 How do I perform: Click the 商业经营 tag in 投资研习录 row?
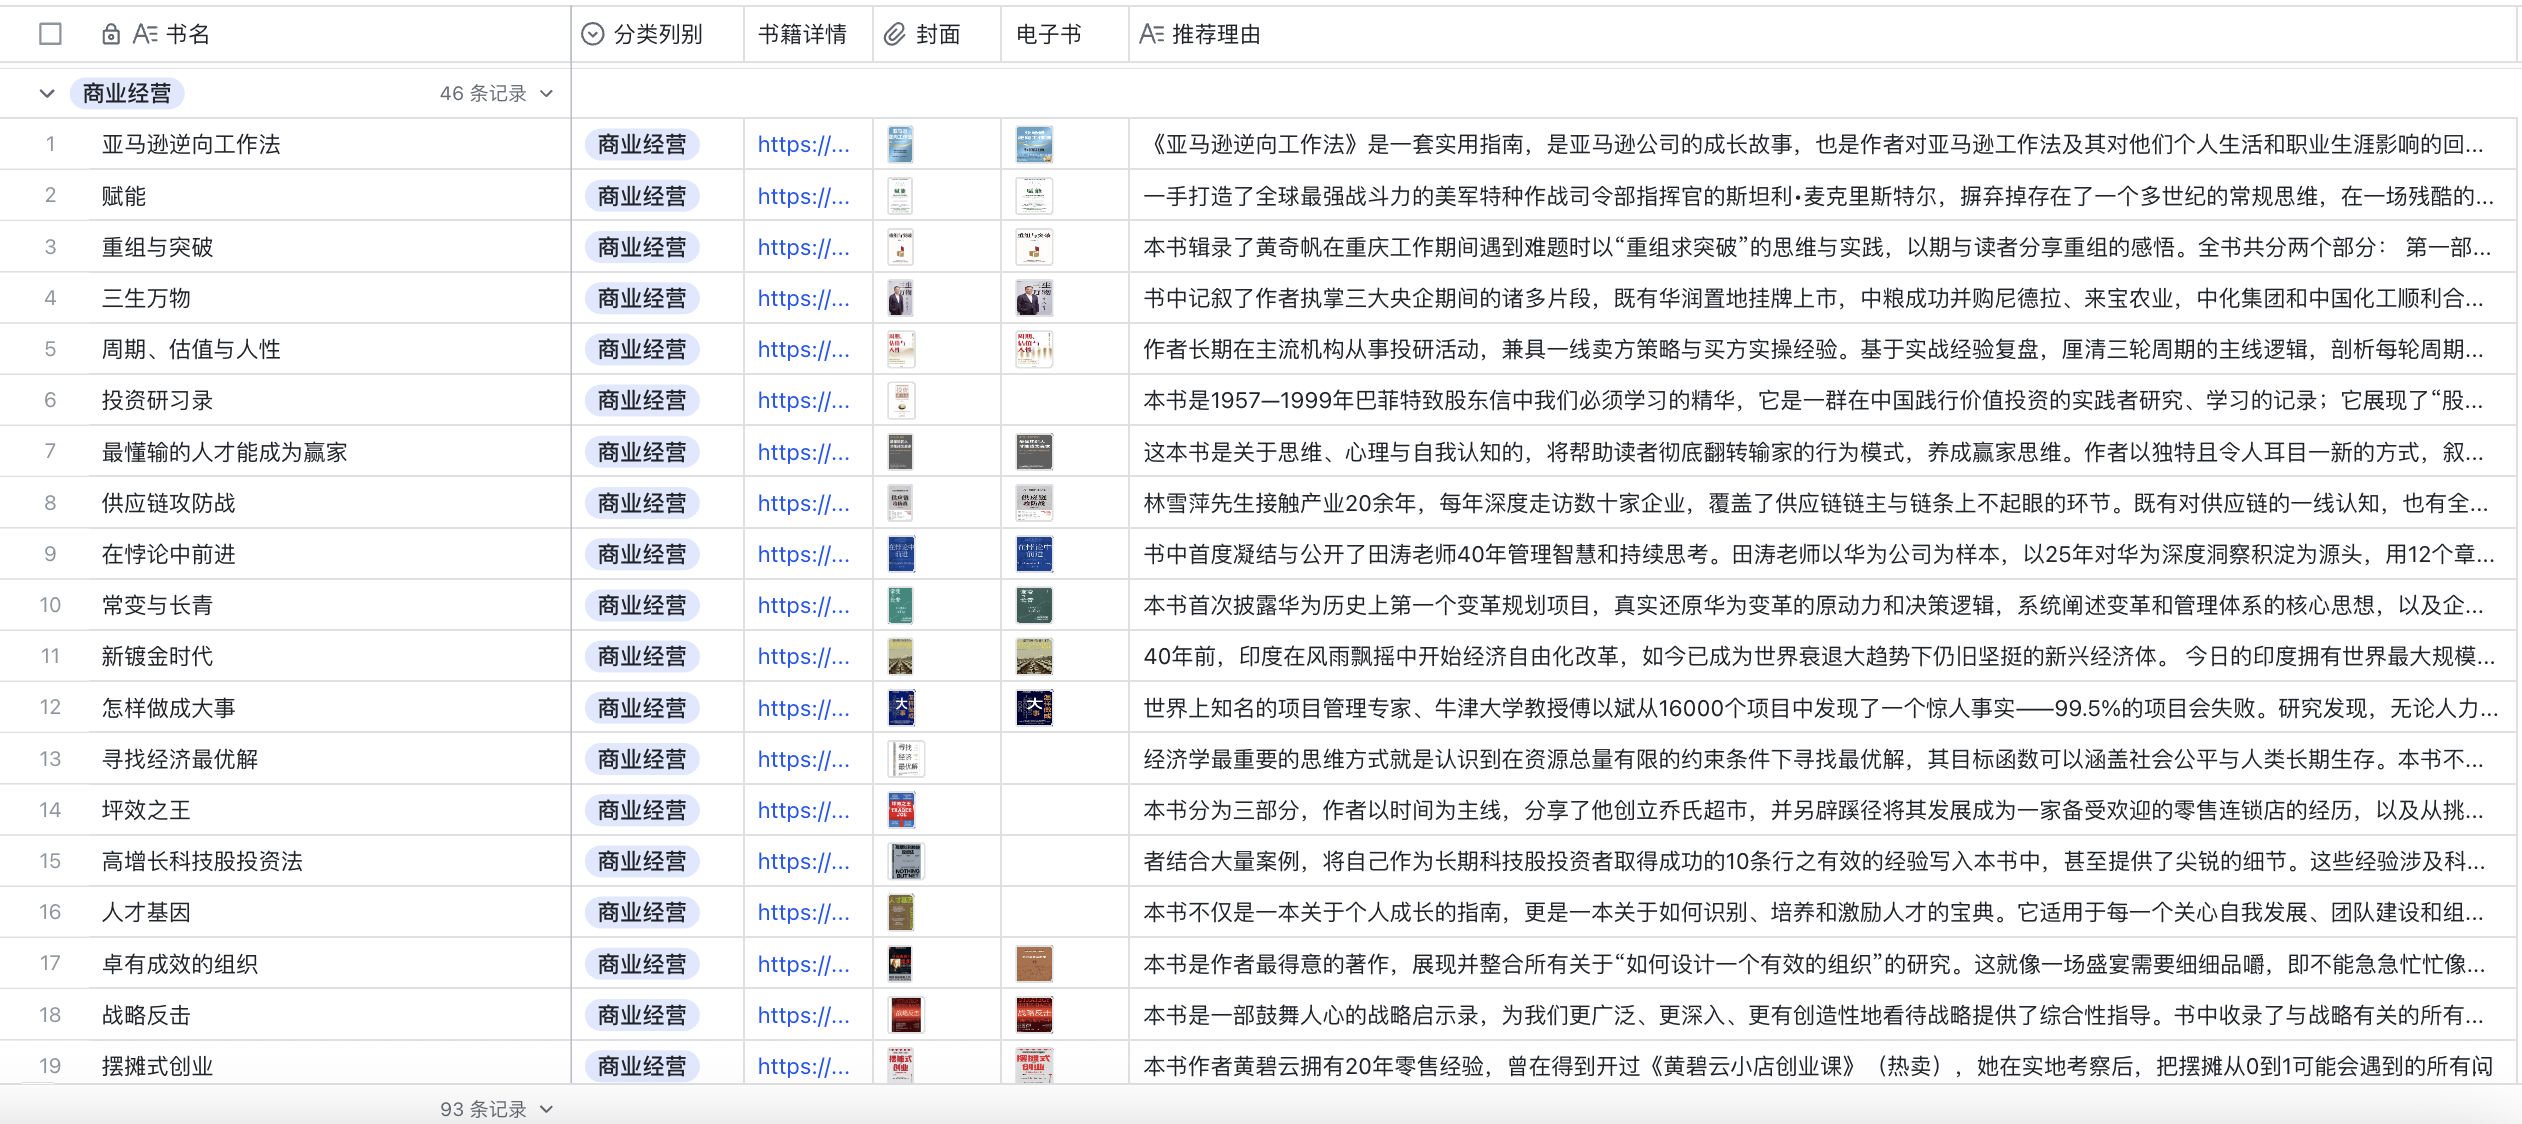coord(642,401)
